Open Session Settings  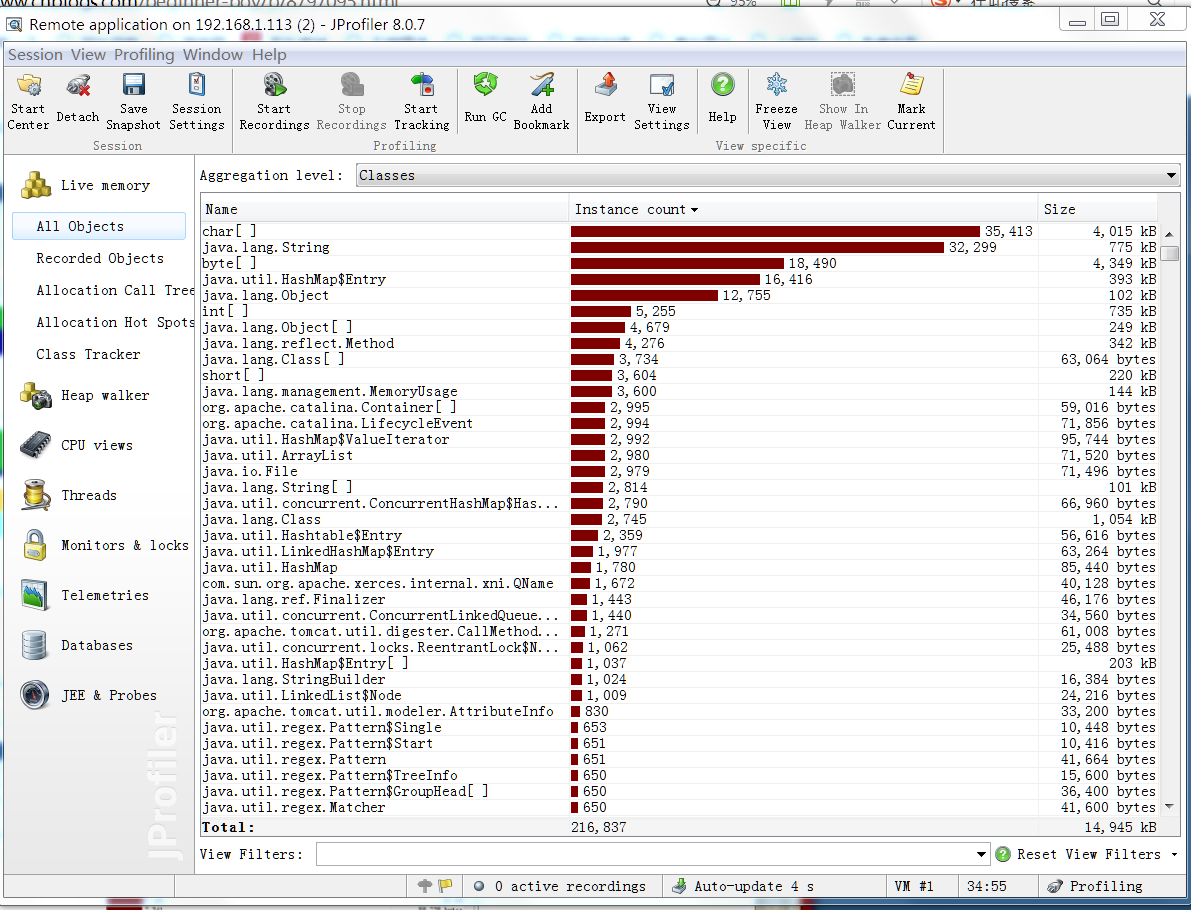[x=197, y=100]
